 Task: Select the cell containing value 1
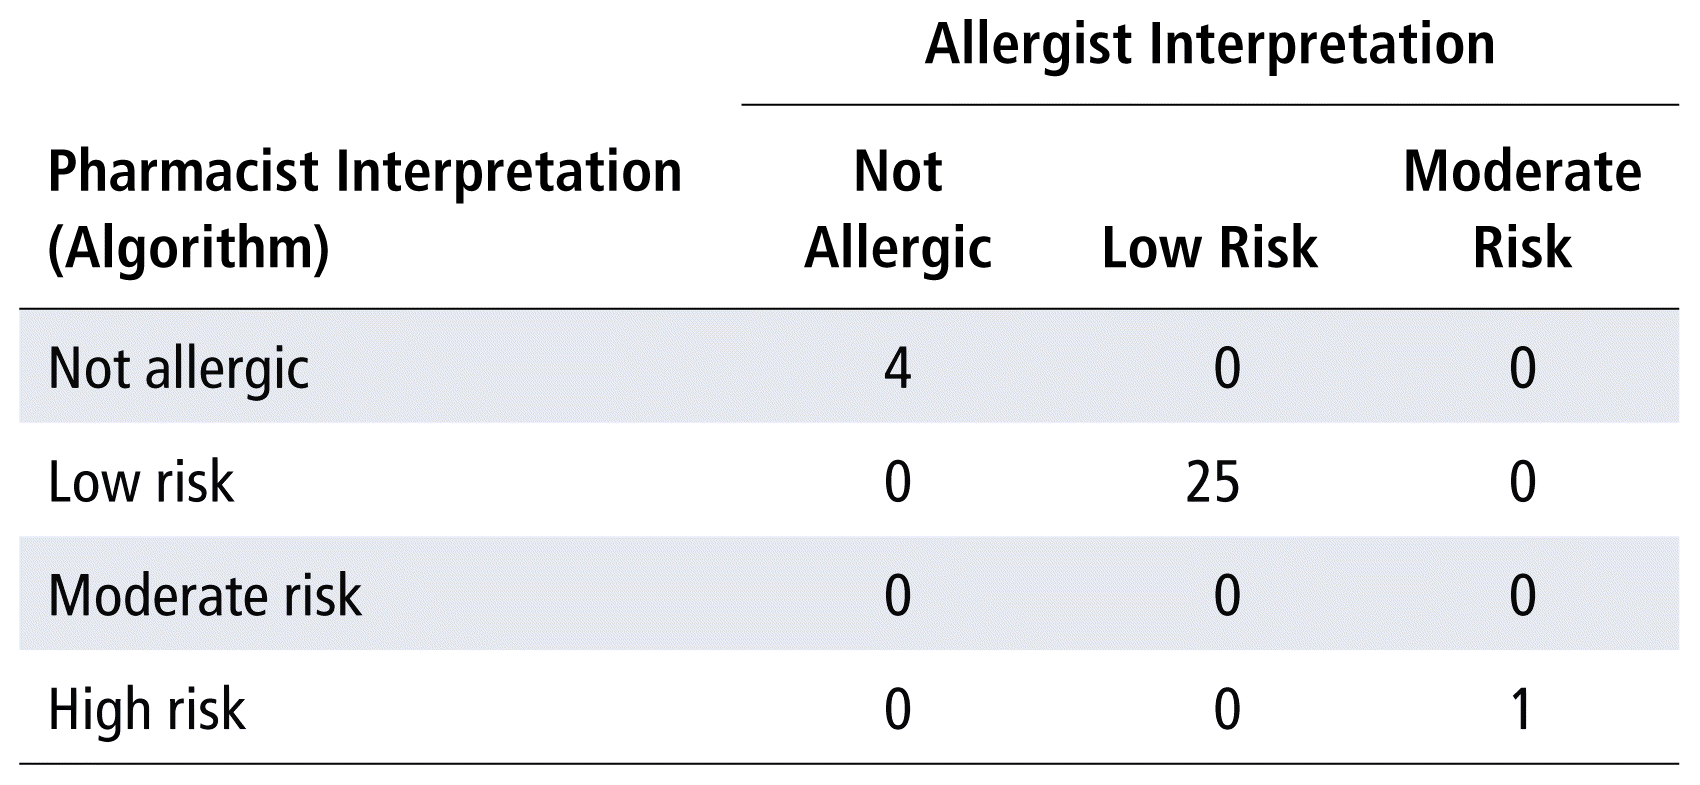pyautogui.click(x=1521, y=710)
